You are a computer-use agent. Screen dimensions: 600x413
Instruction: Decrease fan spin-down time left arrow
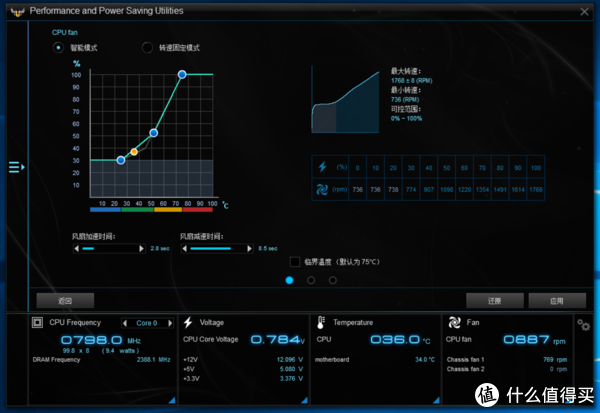185,248
